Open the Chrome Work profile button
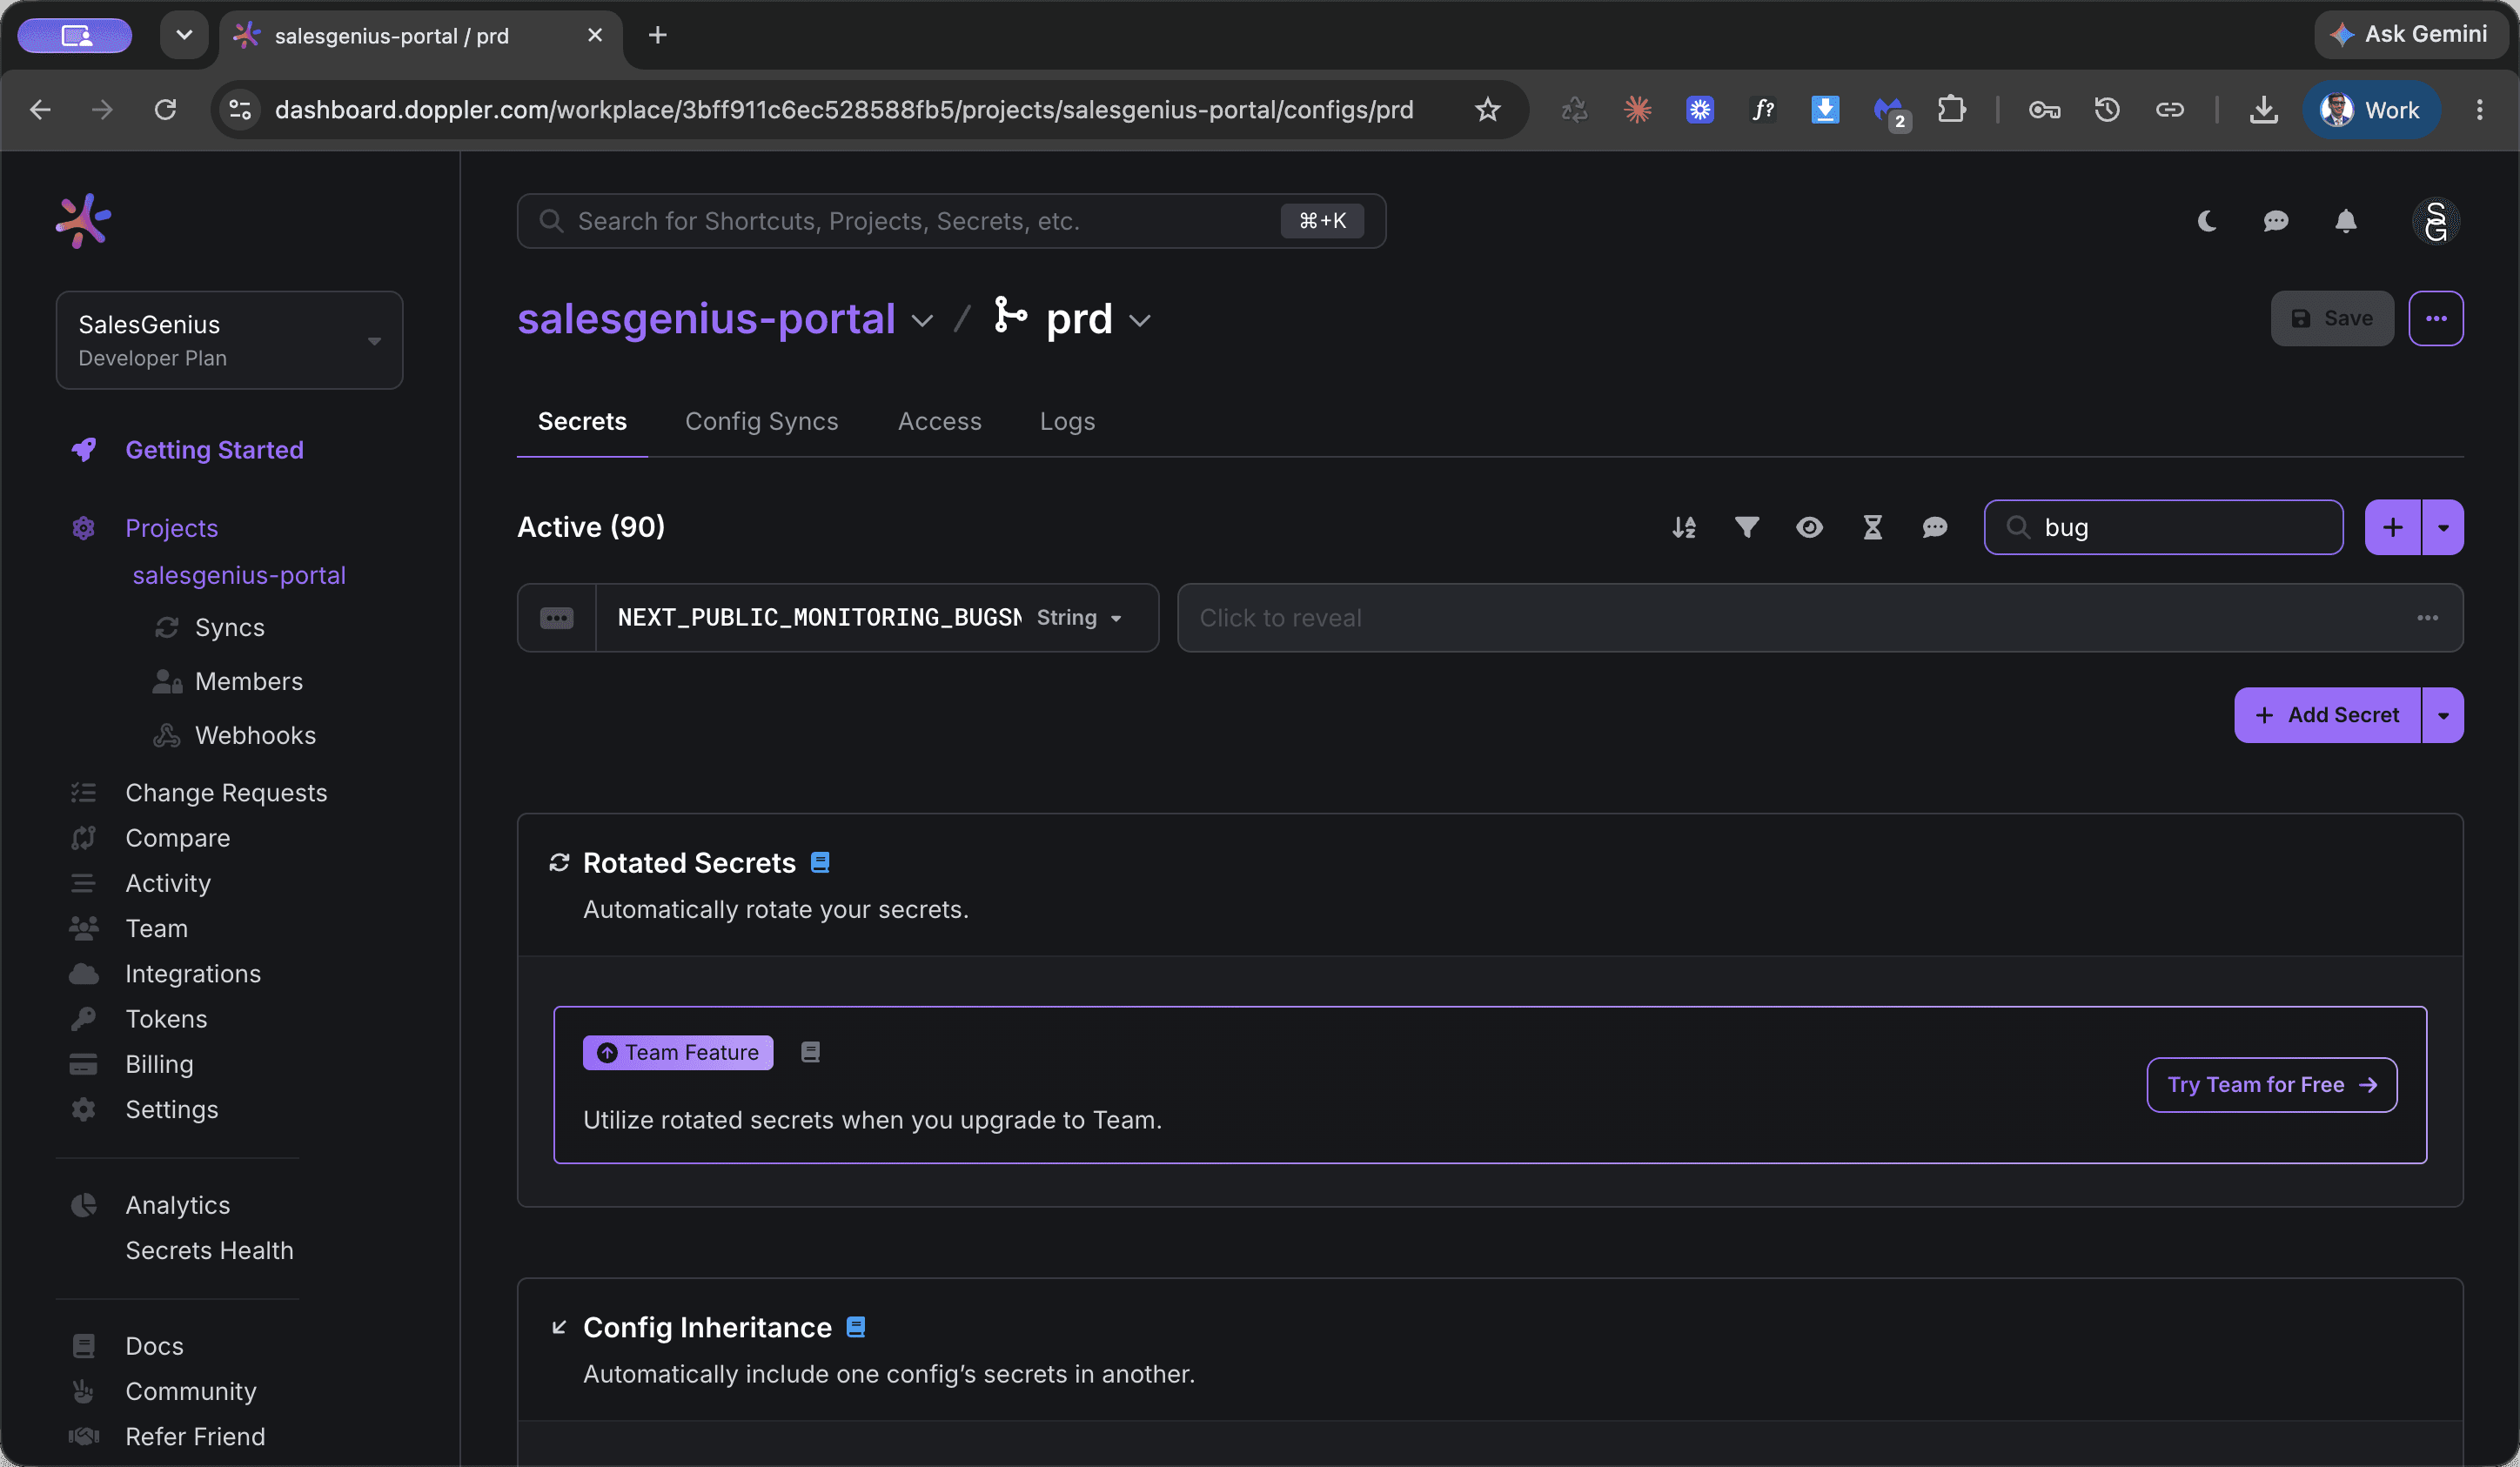2520x1467 pixels. tap(2370, 109)
